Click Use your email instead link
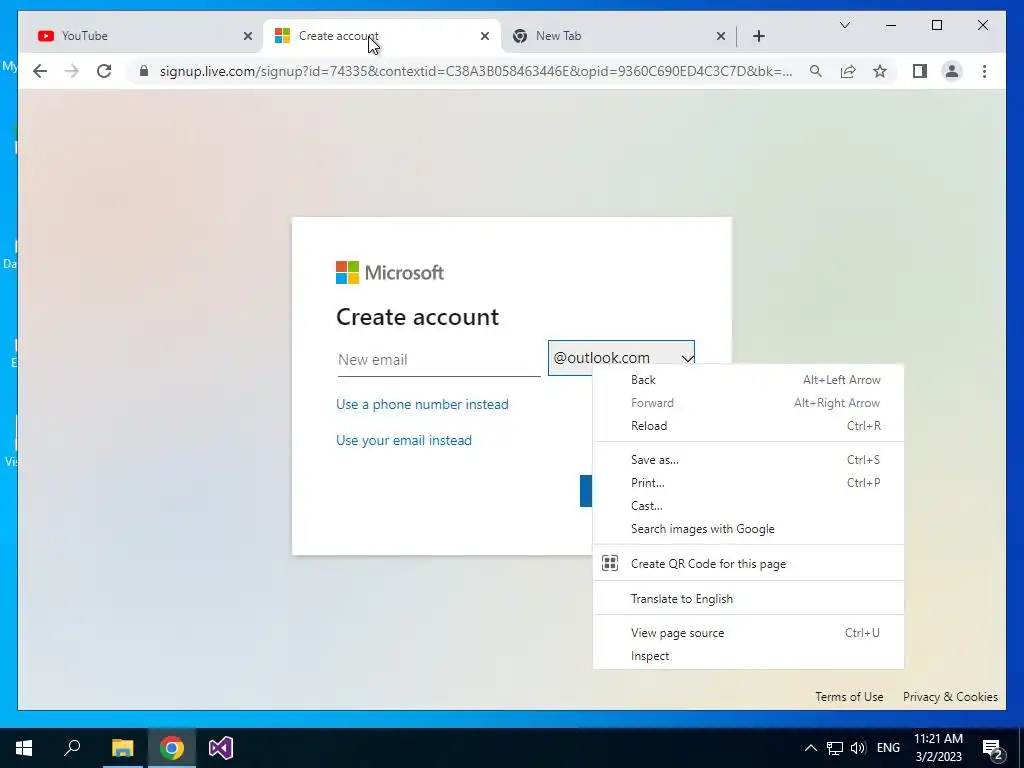The width and height of the screenshot is (1024, 768). click(404, 440)
